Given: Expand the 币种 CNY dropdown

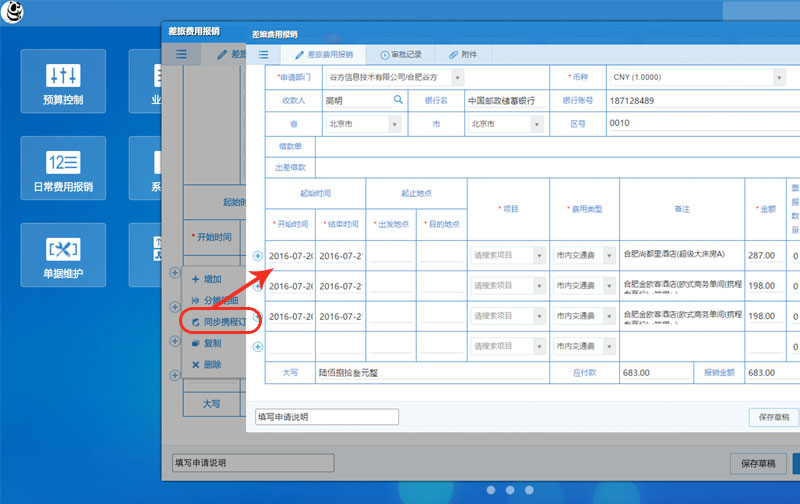Looking at the screenshot, I should (x=779, y=78).
